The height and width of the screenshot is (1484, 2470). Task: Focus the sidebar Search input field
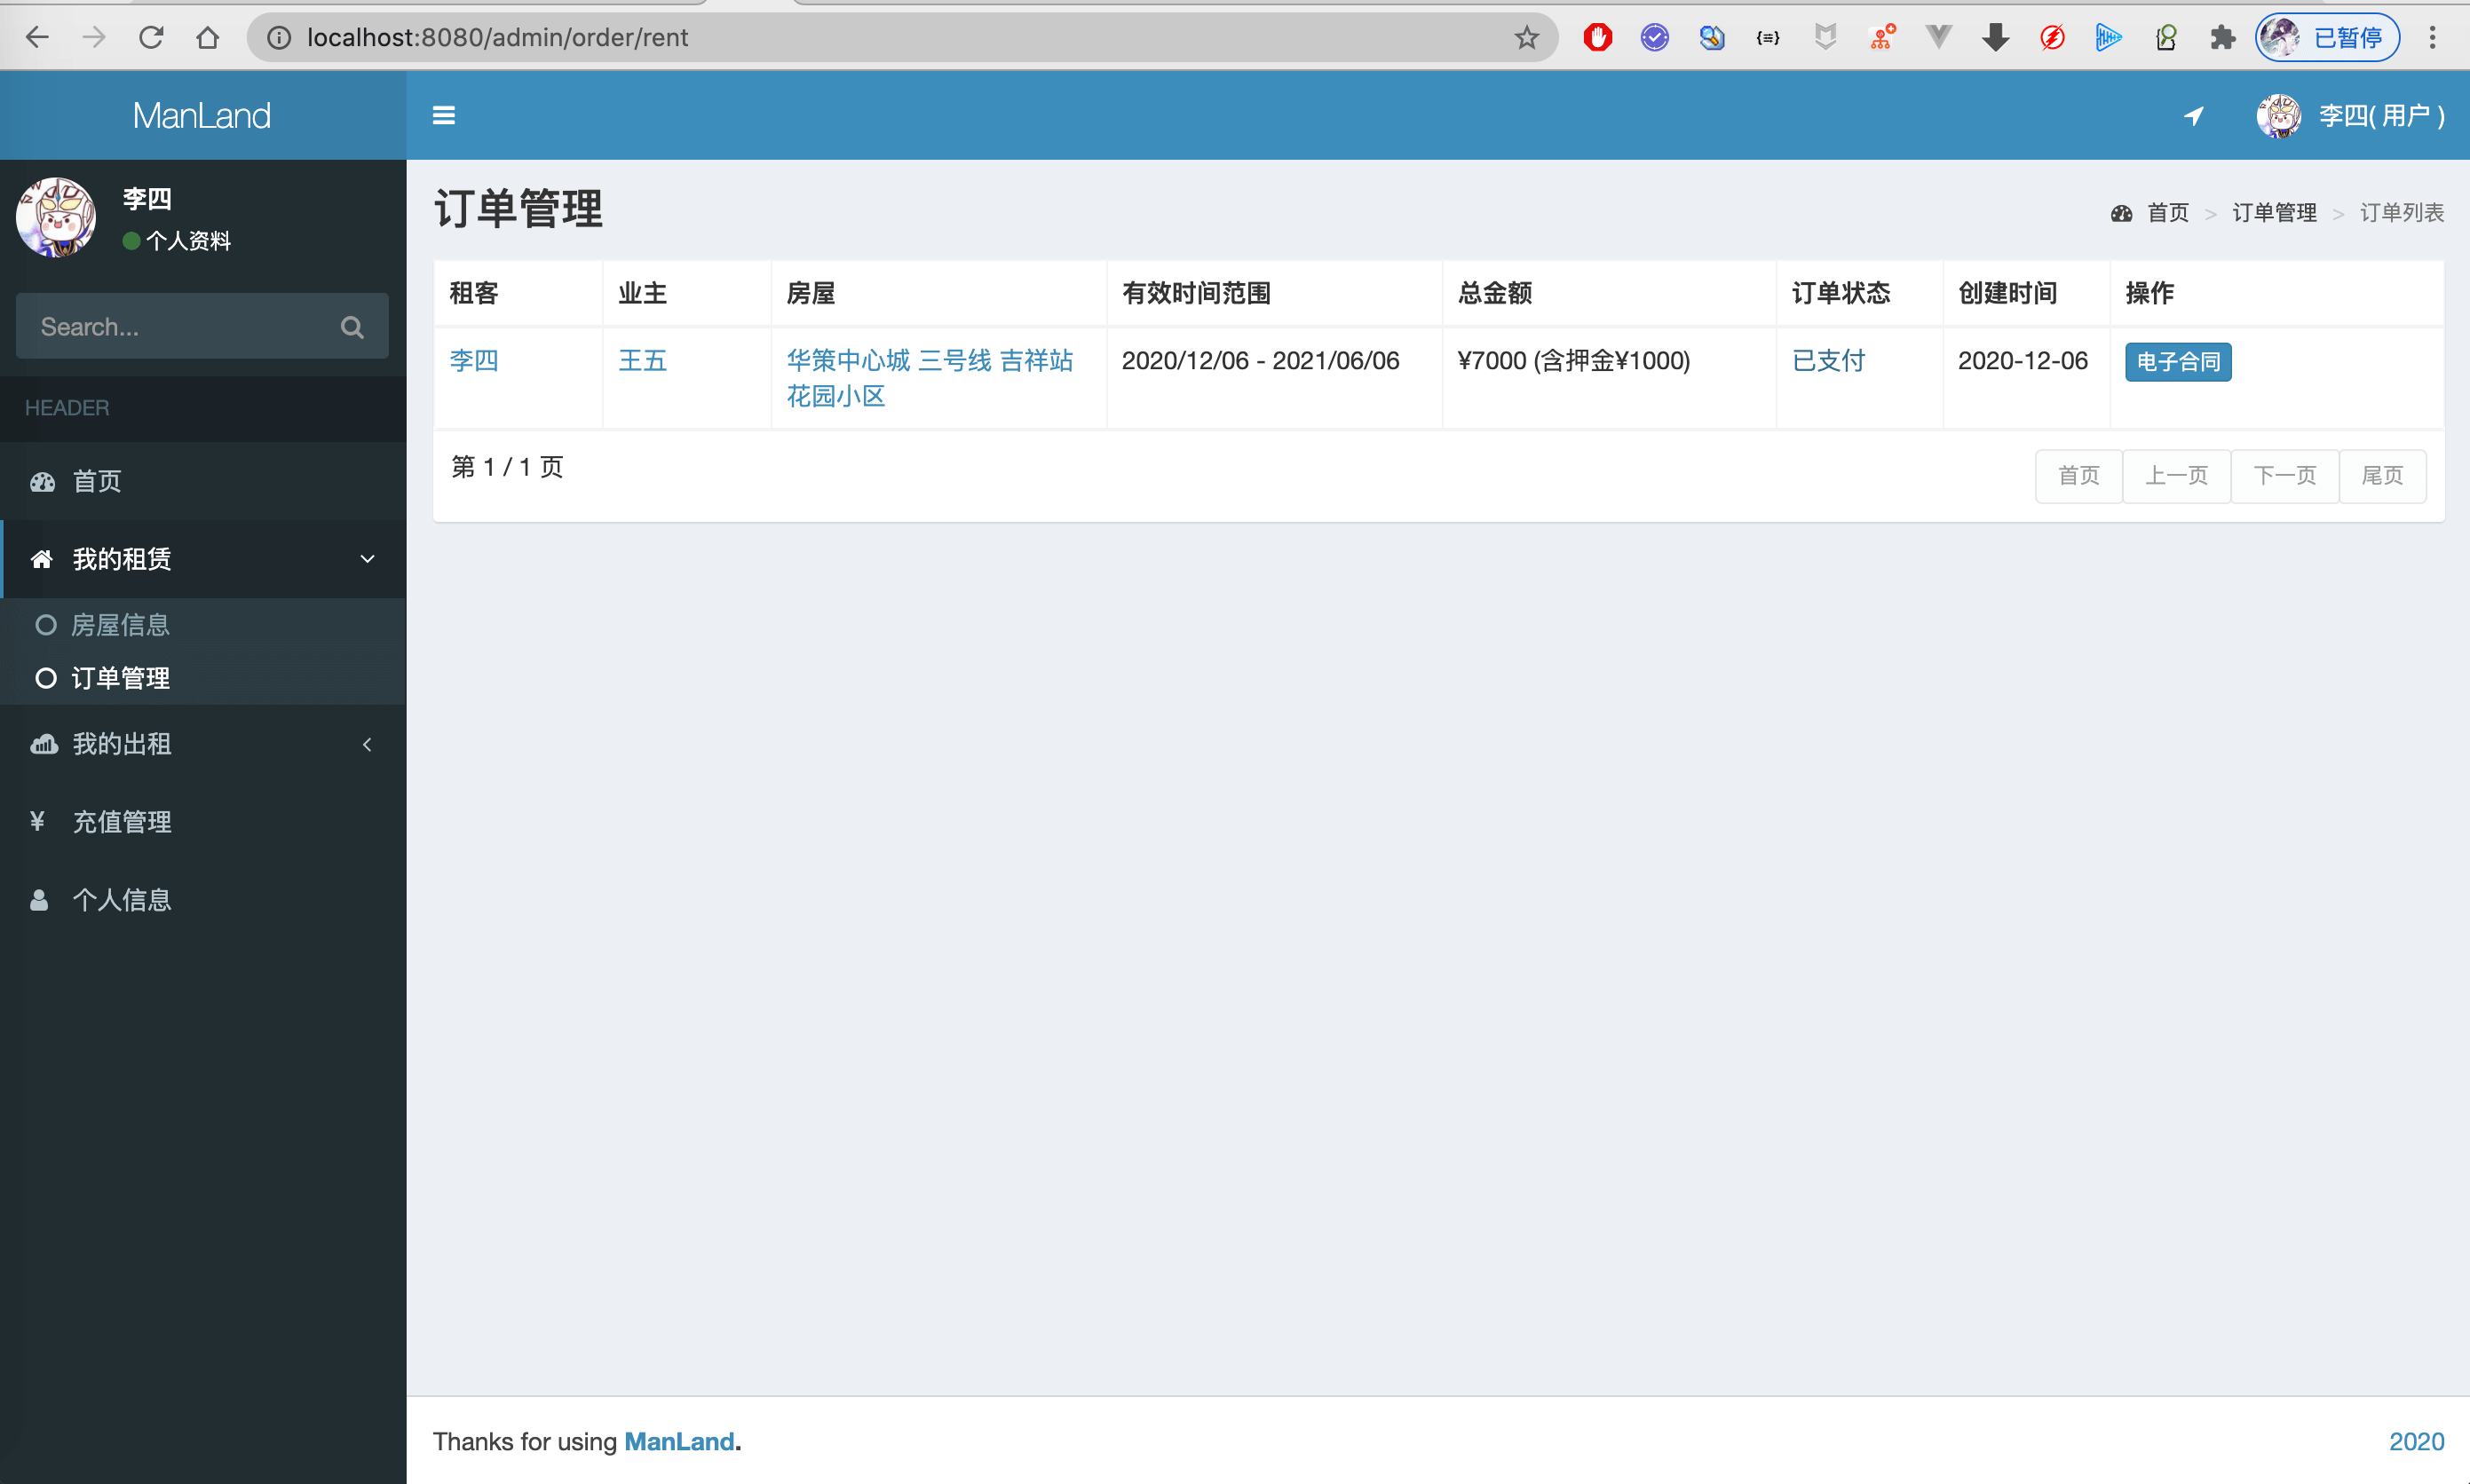pyautogui.click(x=175, y=327)
